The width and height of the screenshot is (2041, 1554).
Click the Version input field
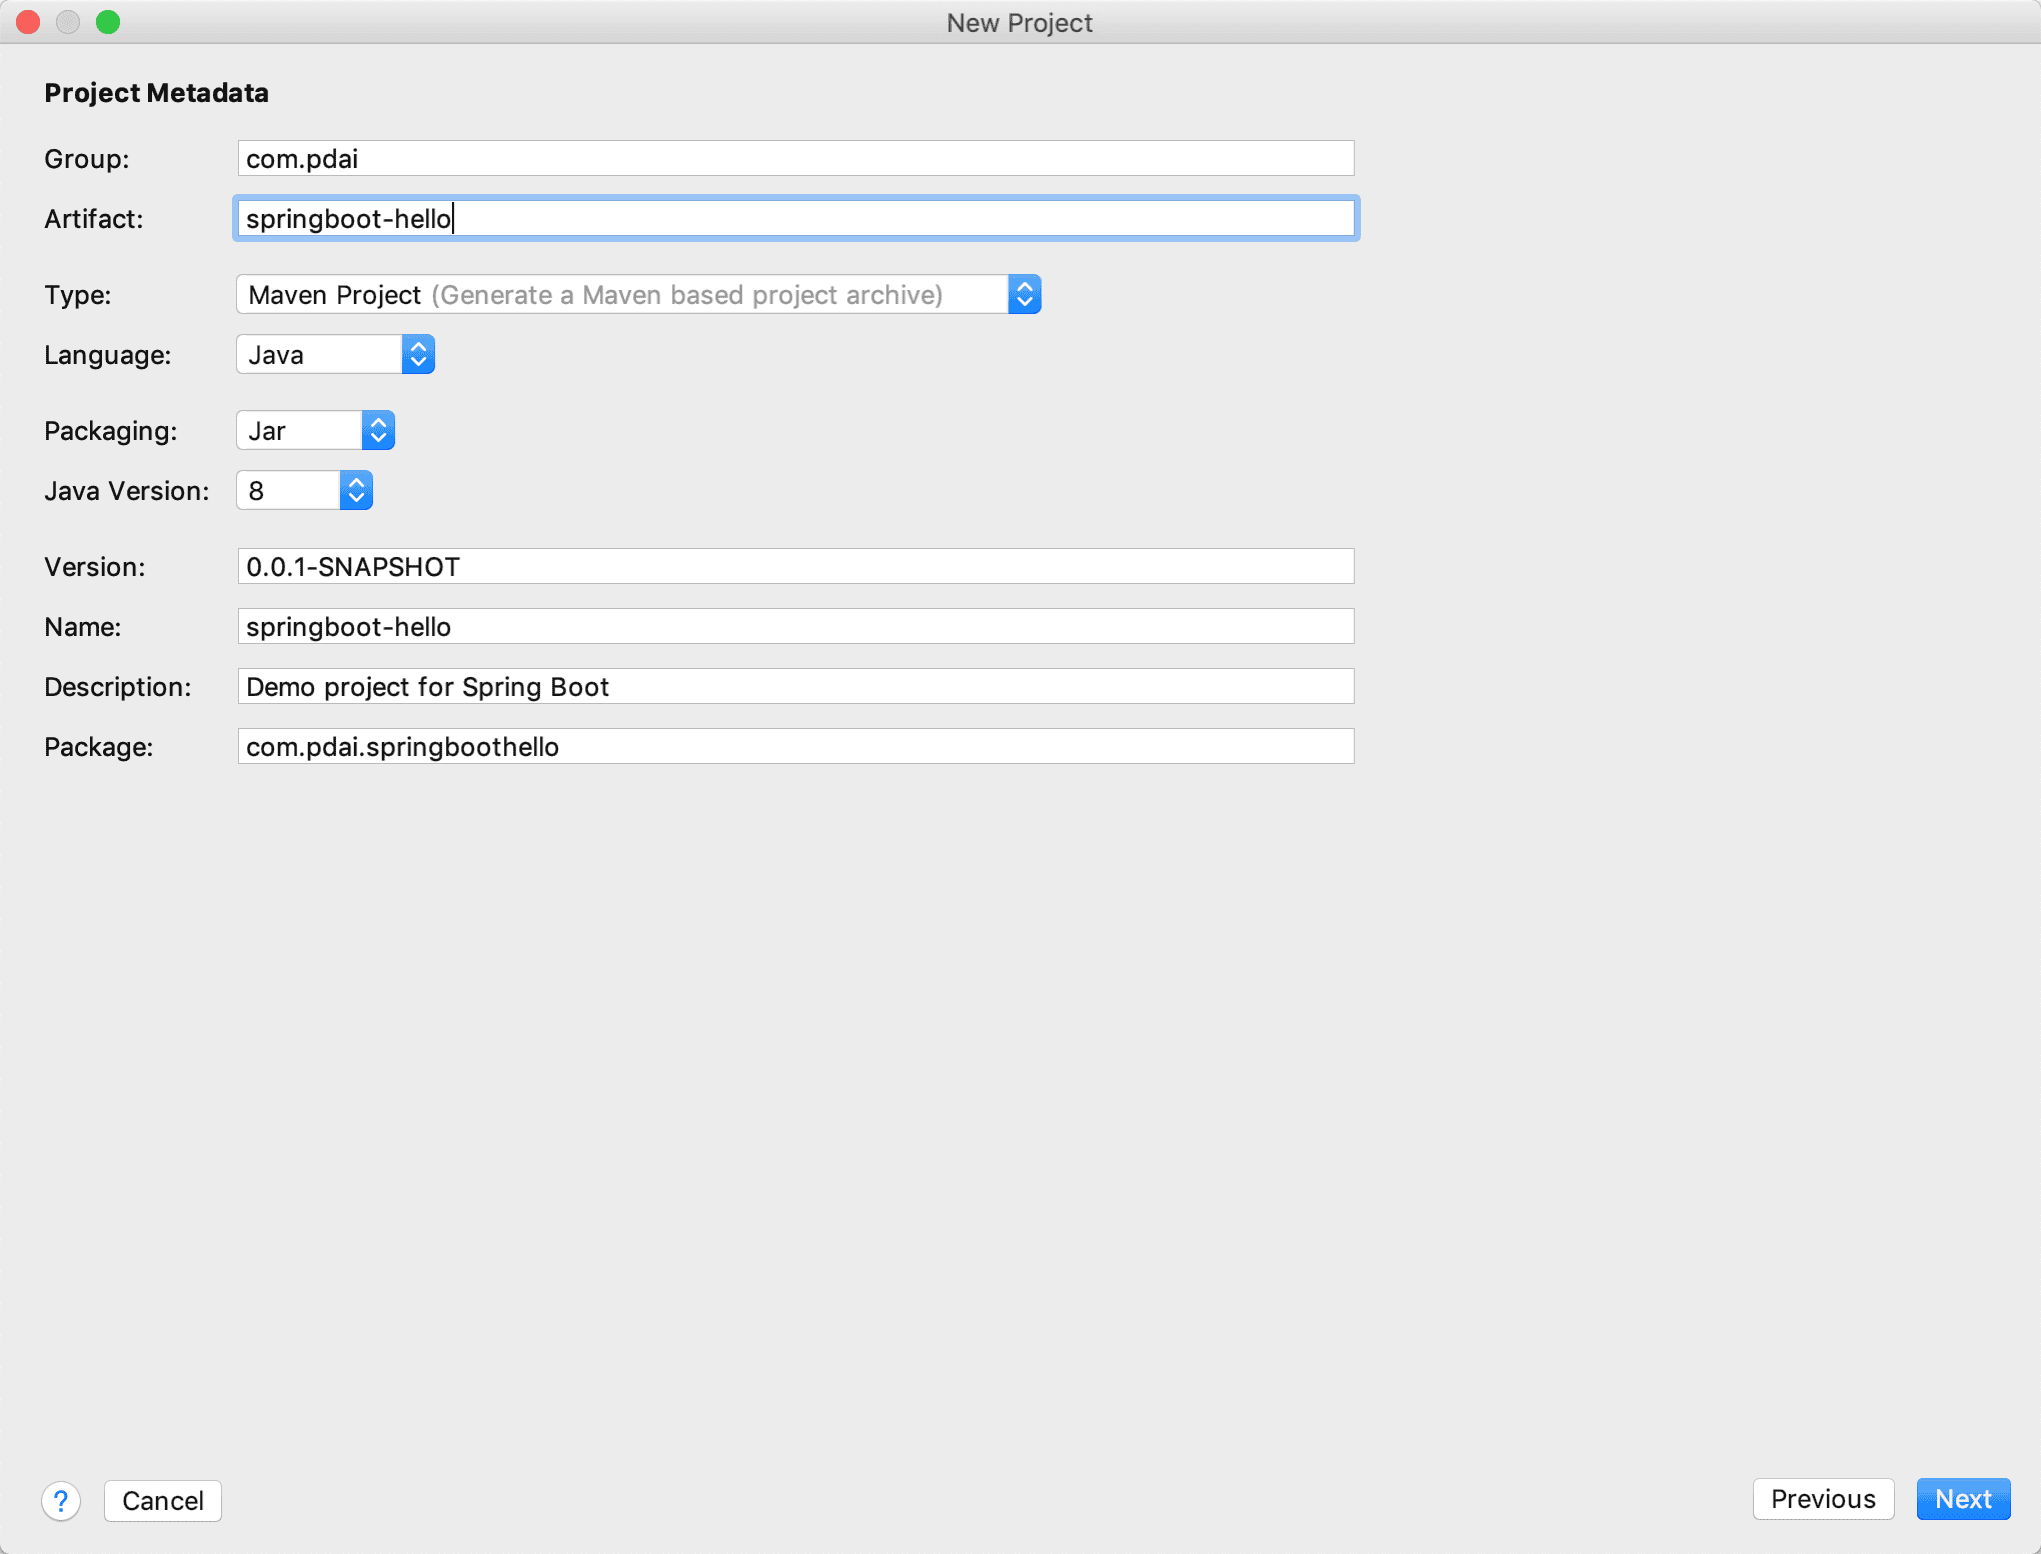tap(795, 567)
